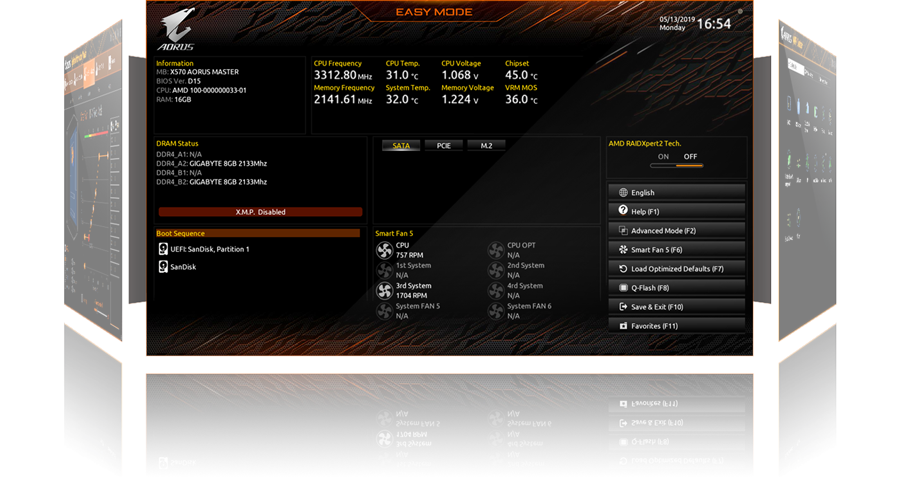
Task: Click the VRM MOS 36.0 °C value
Action: coord(521,99)
